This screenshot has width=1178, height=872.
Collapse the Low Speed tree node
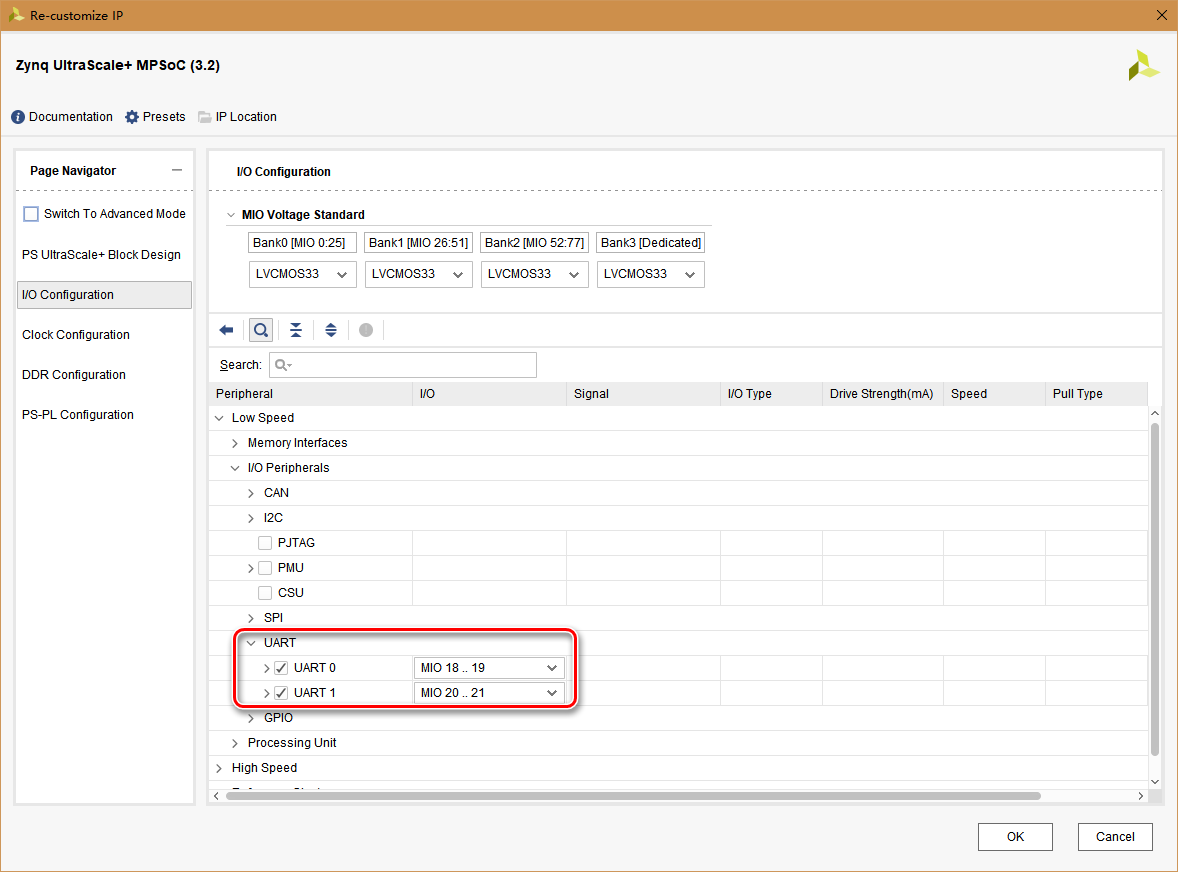coord(219,418)
